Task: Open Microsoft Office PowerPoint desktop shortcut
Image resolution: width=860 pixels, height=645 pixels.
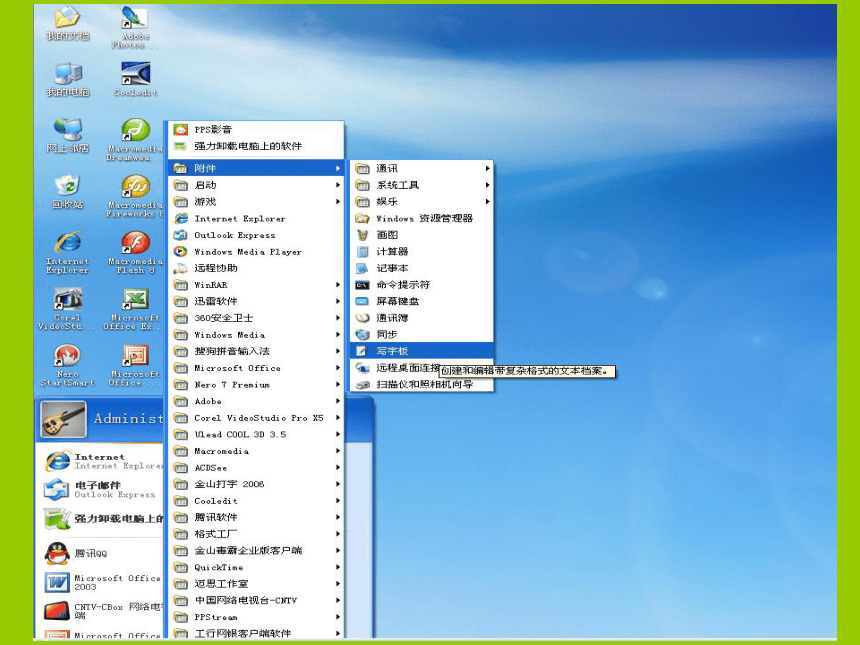Action: point(134,365)
